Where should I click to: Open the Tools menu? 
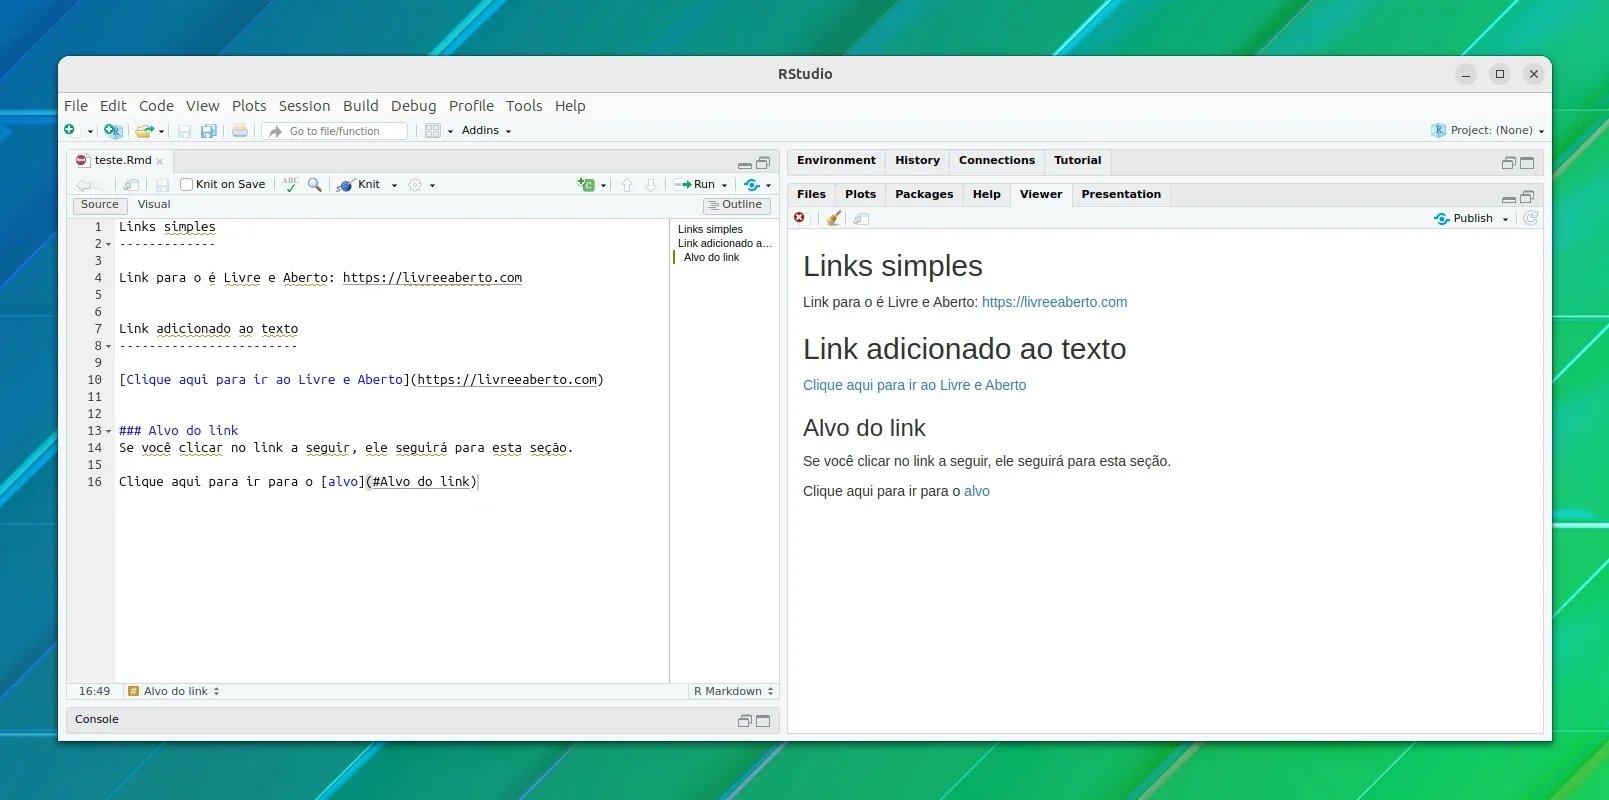coord(524,106)
